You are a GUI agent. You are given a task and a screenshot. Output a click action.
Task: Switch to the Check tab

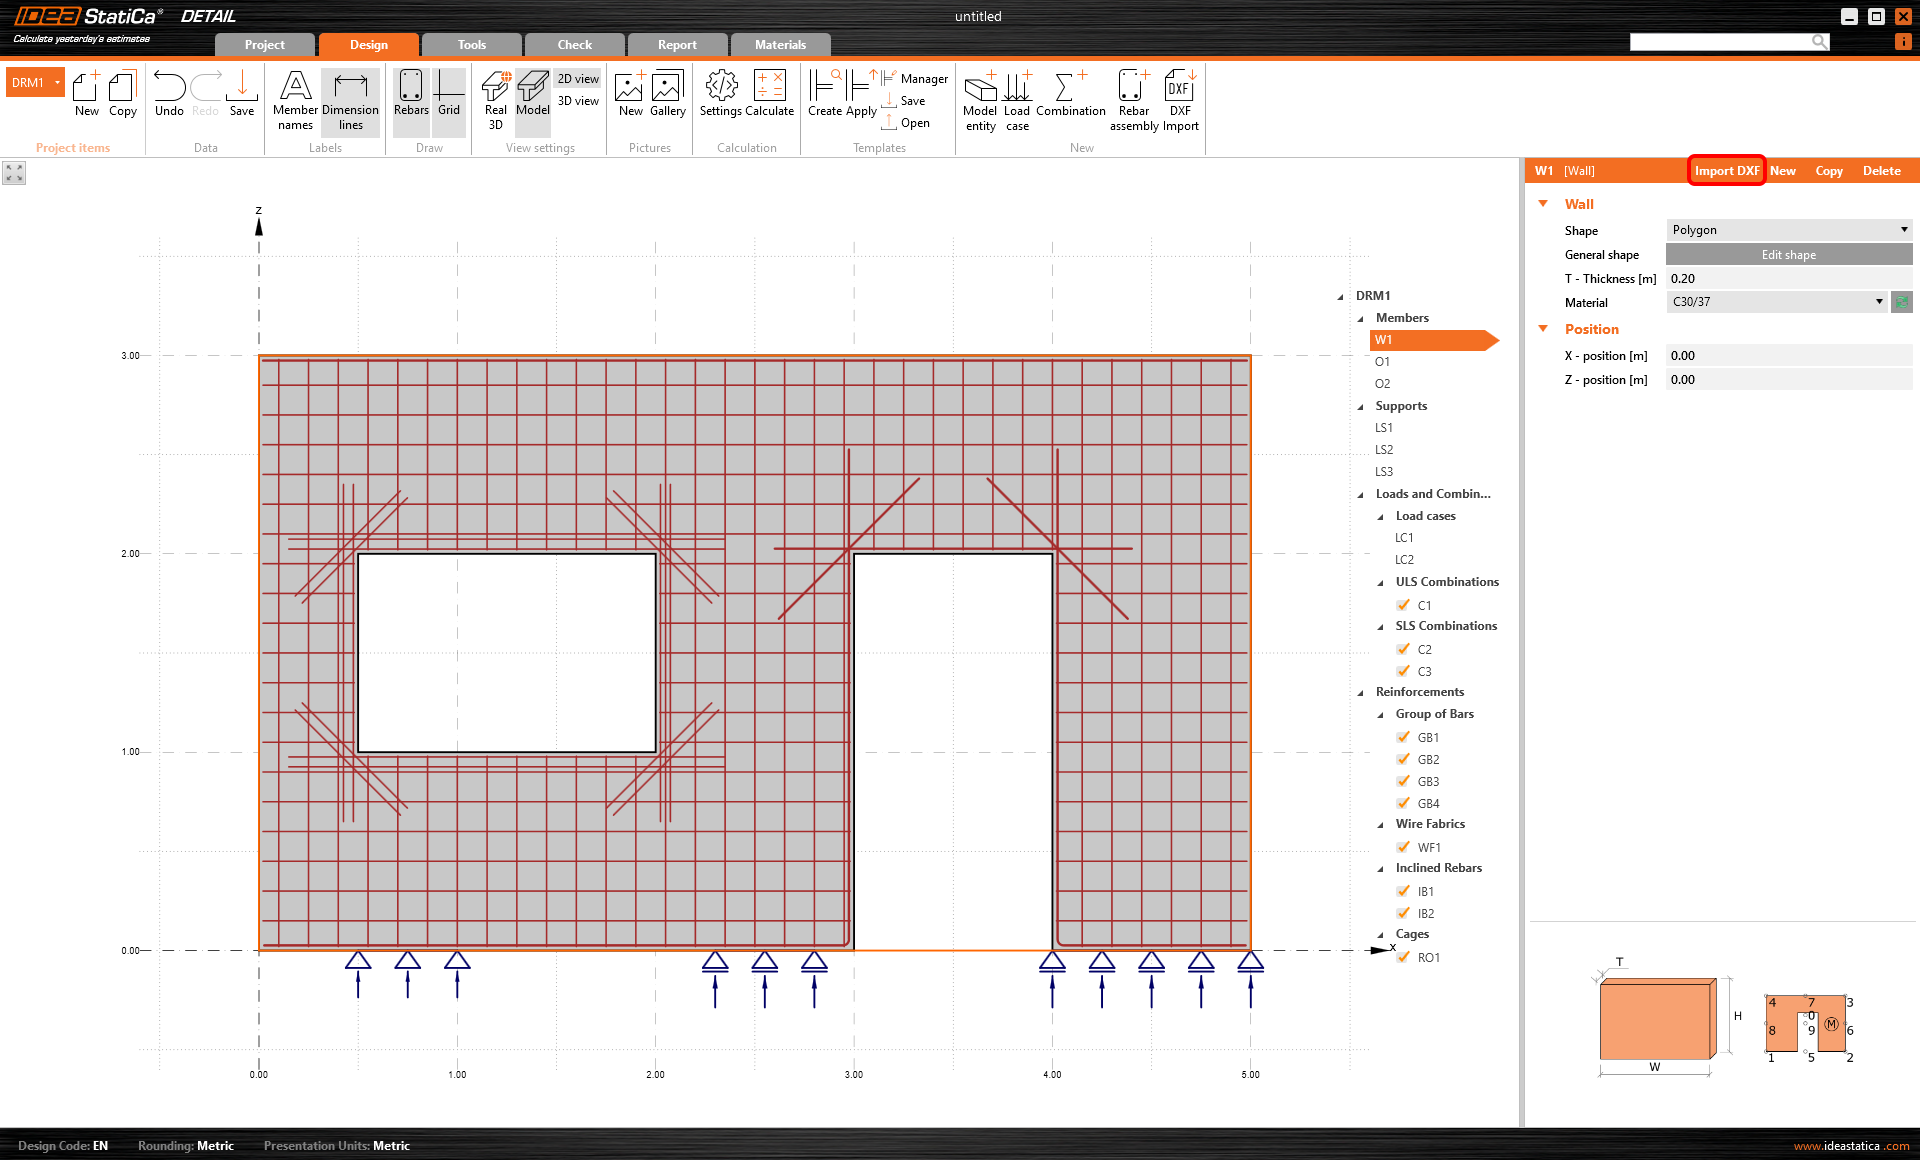coord(574,45)
